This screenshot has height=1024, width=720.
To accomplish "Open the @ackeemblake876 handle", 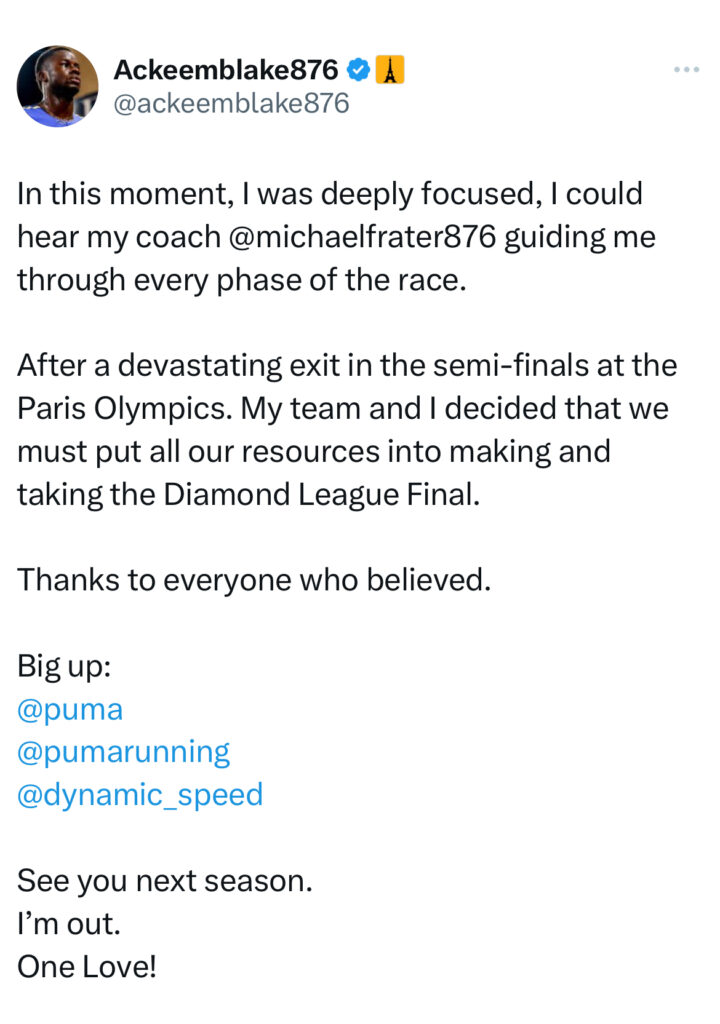I will tap(231, 104).
